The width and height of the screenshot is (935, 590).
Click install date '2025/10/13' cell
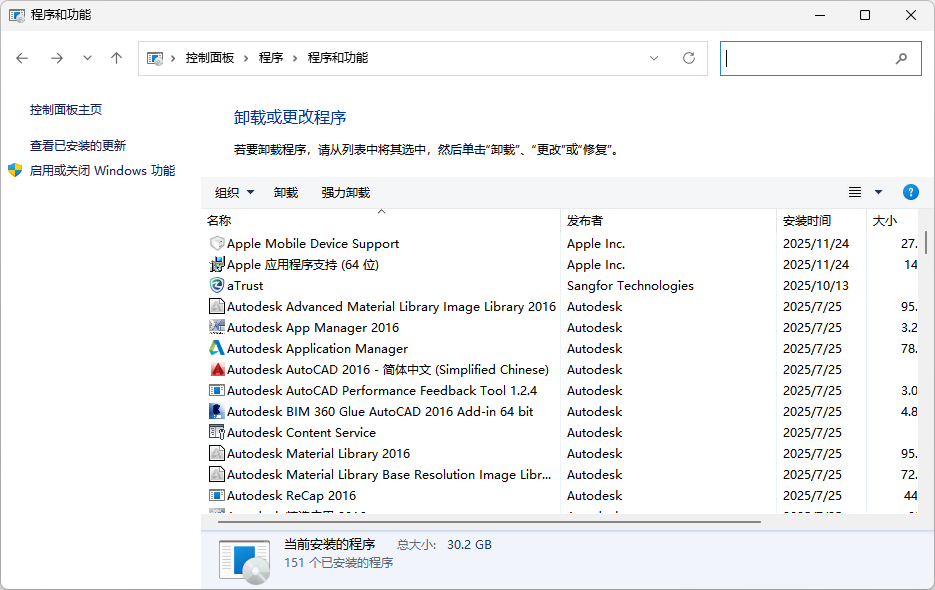(815, 286)
